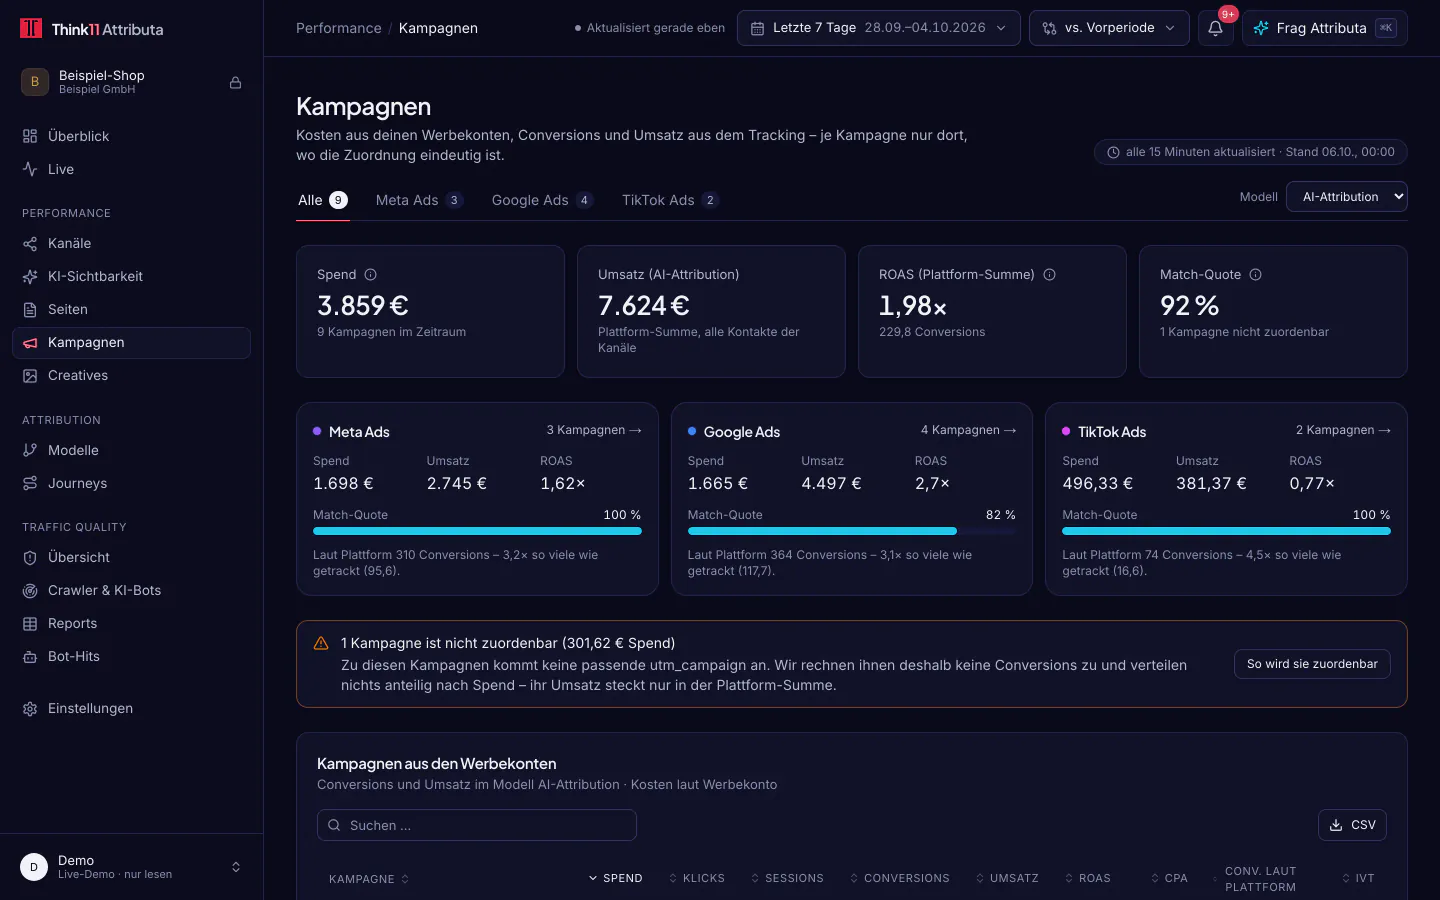The width and height of the screenshot is (1440, 900).
Task: Click the Think11 Attributa logo
Action: [92, 29]
